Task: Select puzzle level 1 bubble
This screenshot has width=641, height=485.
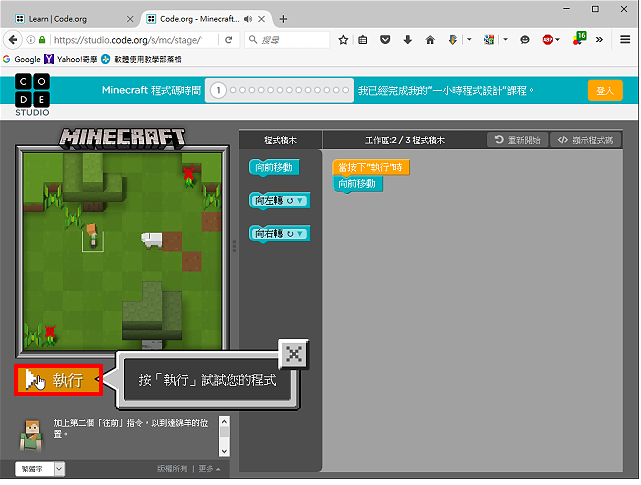Action: pyautogui.click(x=218, y=90)
